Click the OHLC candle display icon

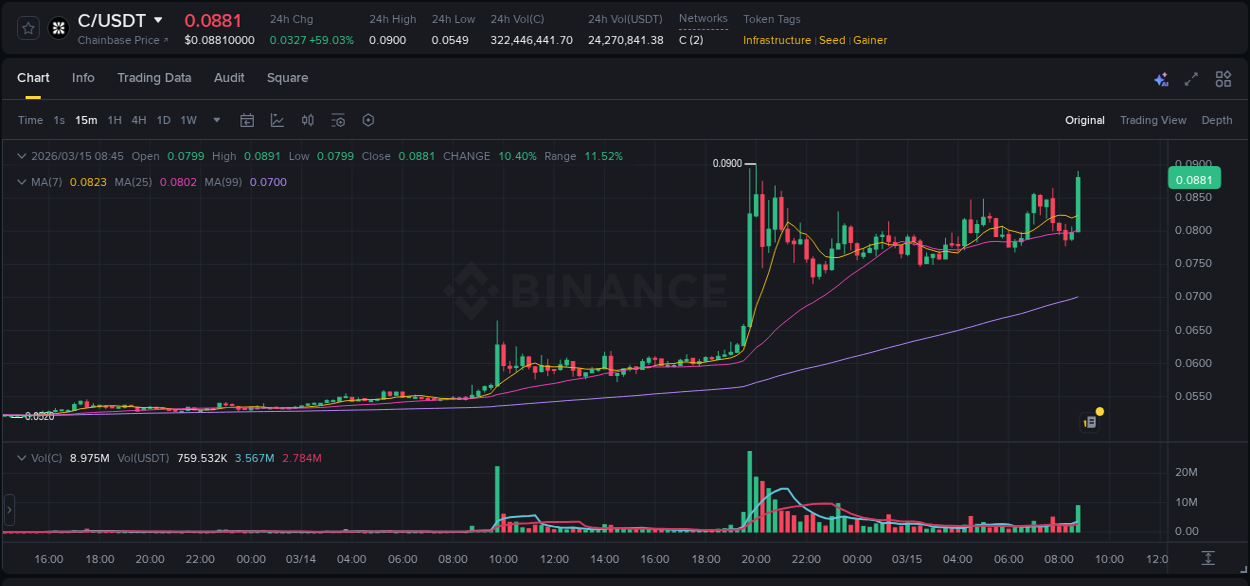307,120
